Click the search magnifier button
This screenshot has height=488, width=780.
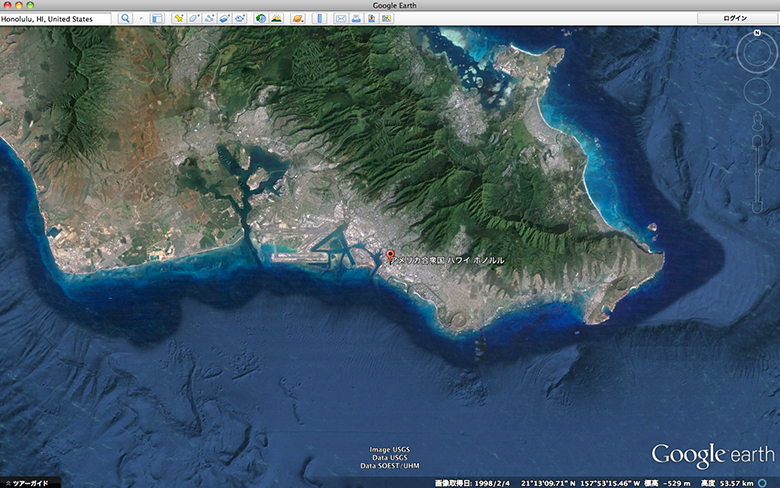coord(125,19)
